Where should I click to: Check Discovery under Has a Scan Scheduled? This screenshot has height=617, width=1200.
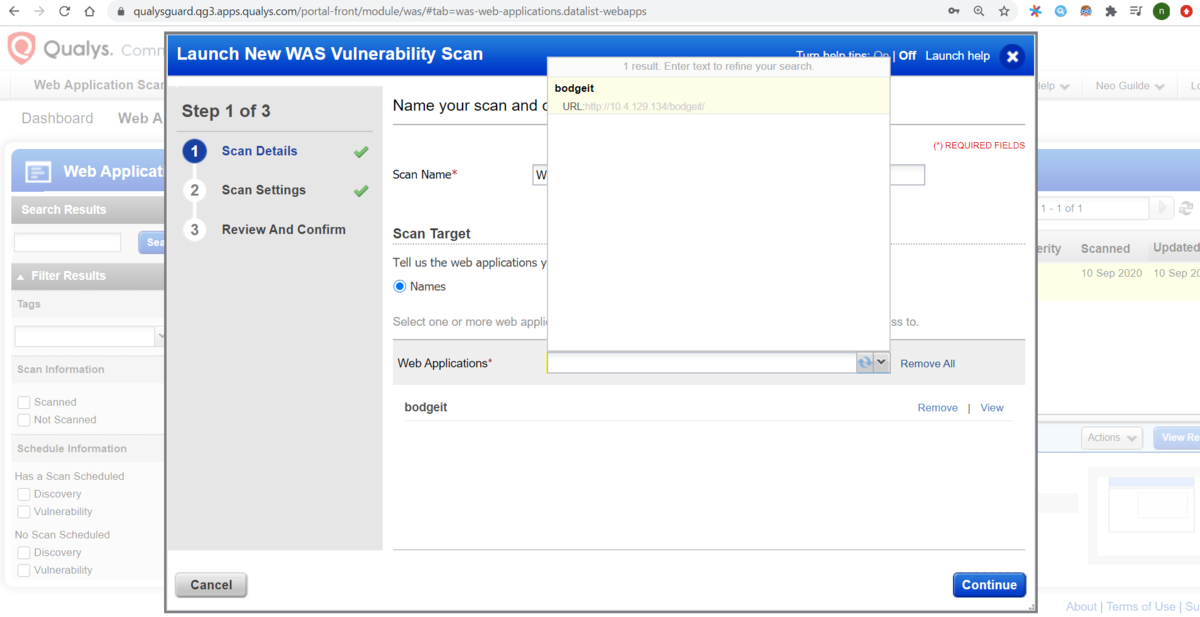tap(24, 494)
